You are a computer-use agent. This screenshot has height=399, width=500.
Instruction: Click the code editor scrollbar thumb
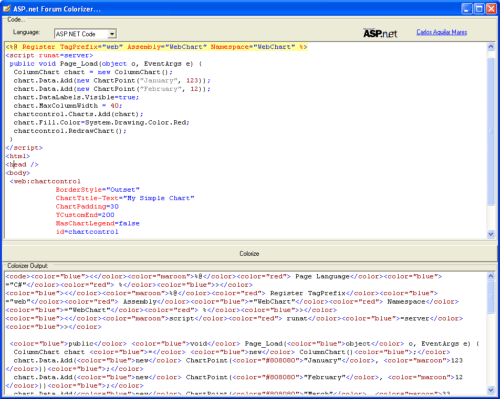(491, 131)
